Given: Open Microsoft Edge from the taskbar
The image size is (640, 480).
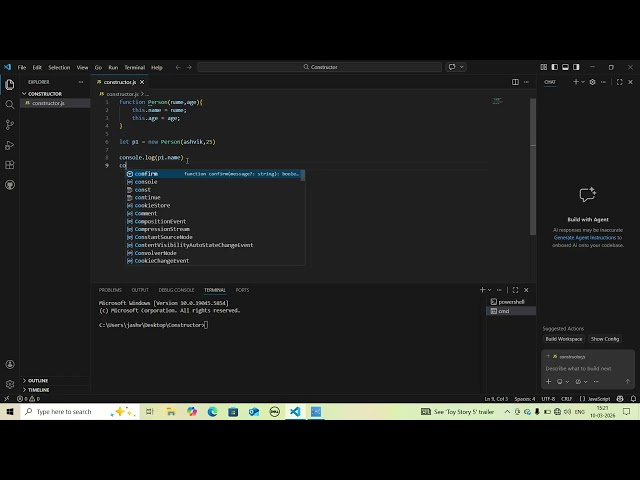Looking at the screenshot, I should pos(212,411).
